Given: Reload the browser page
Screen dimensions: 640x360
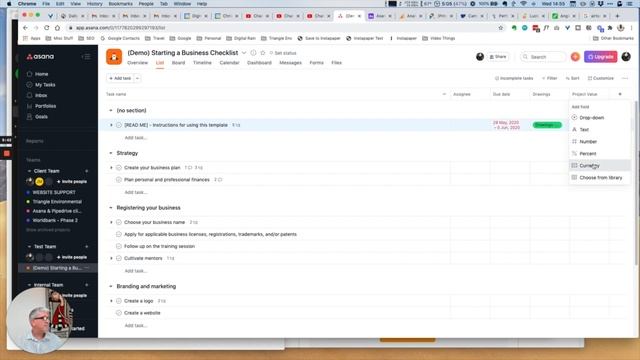Looking at the screenshot, I should 47,28.
